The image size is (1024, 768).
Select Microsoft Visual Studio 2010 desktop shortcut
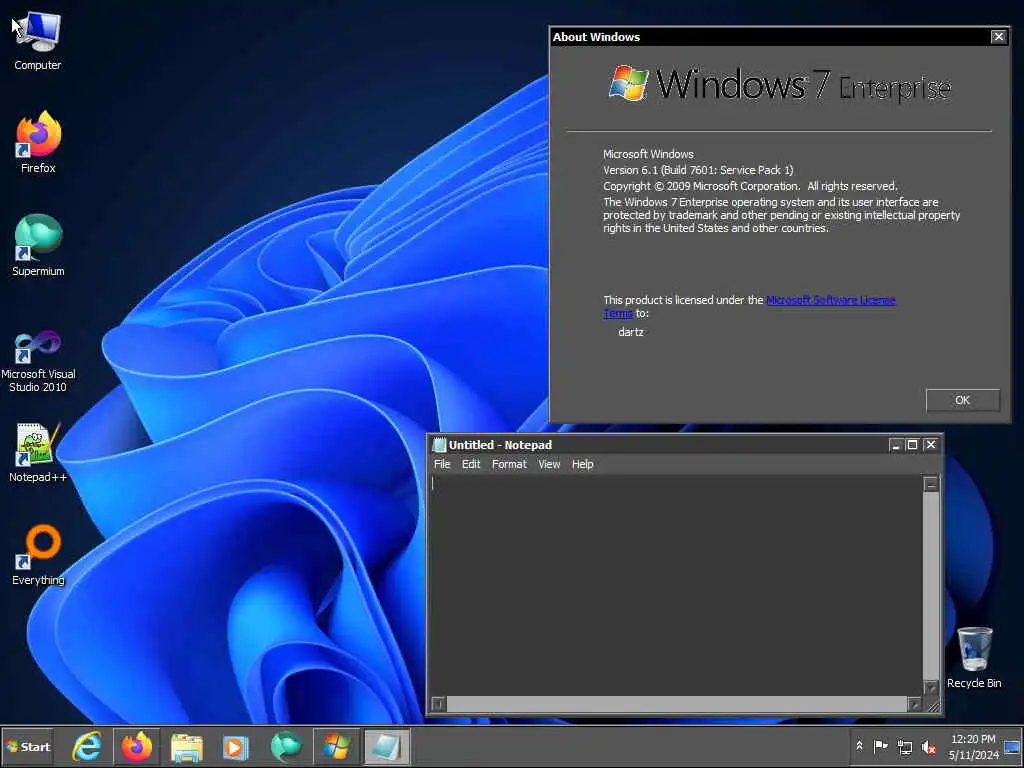(38, 360)
